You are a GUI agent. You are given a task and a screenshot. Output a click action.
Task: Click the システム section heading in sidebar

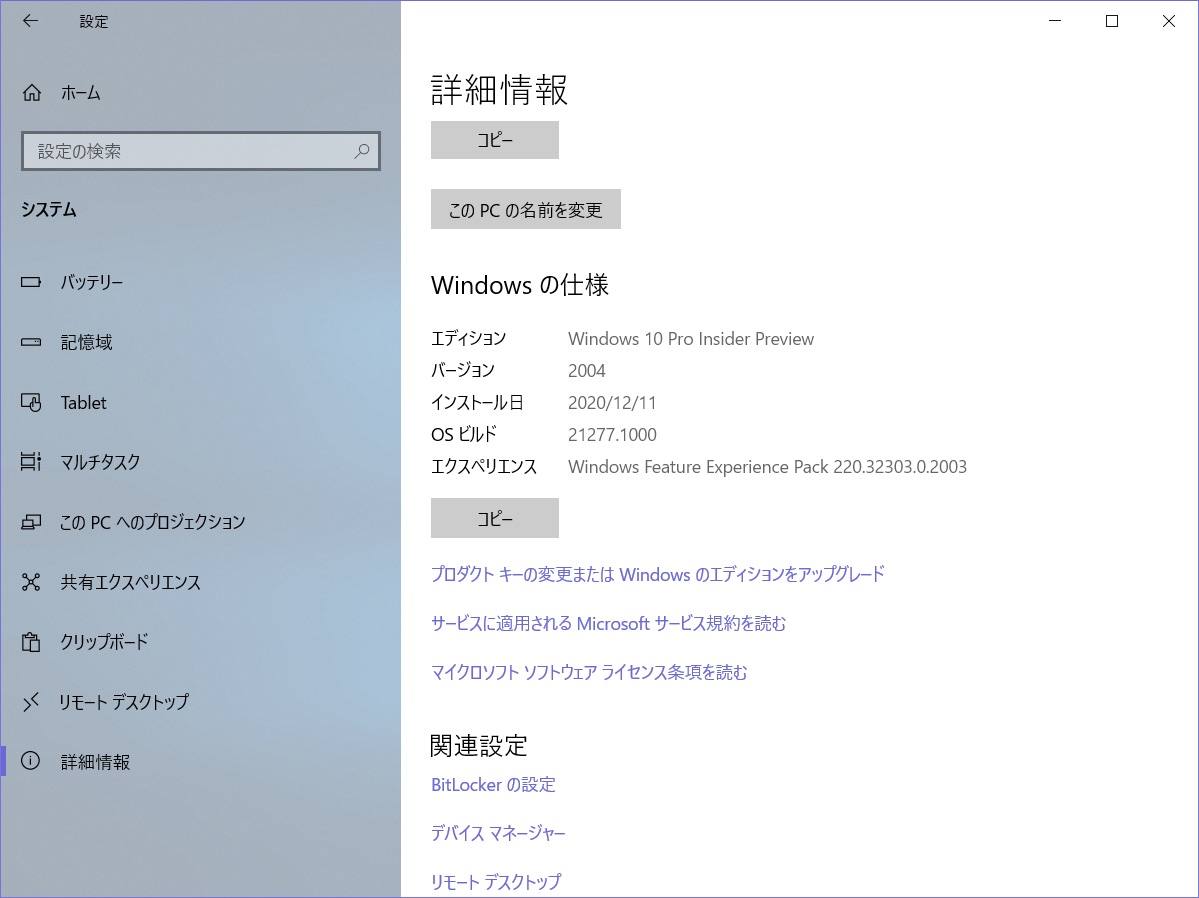pyautogui.click(x=49, y=210)
